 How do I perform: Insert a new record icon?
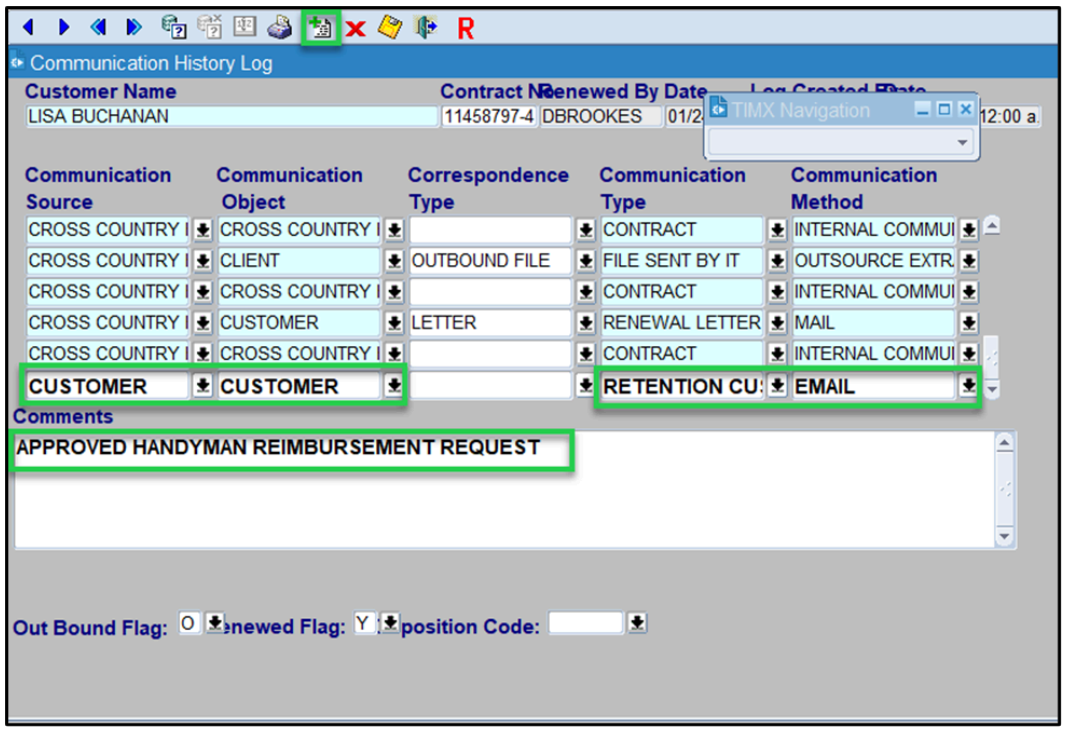tap(320, 28)
